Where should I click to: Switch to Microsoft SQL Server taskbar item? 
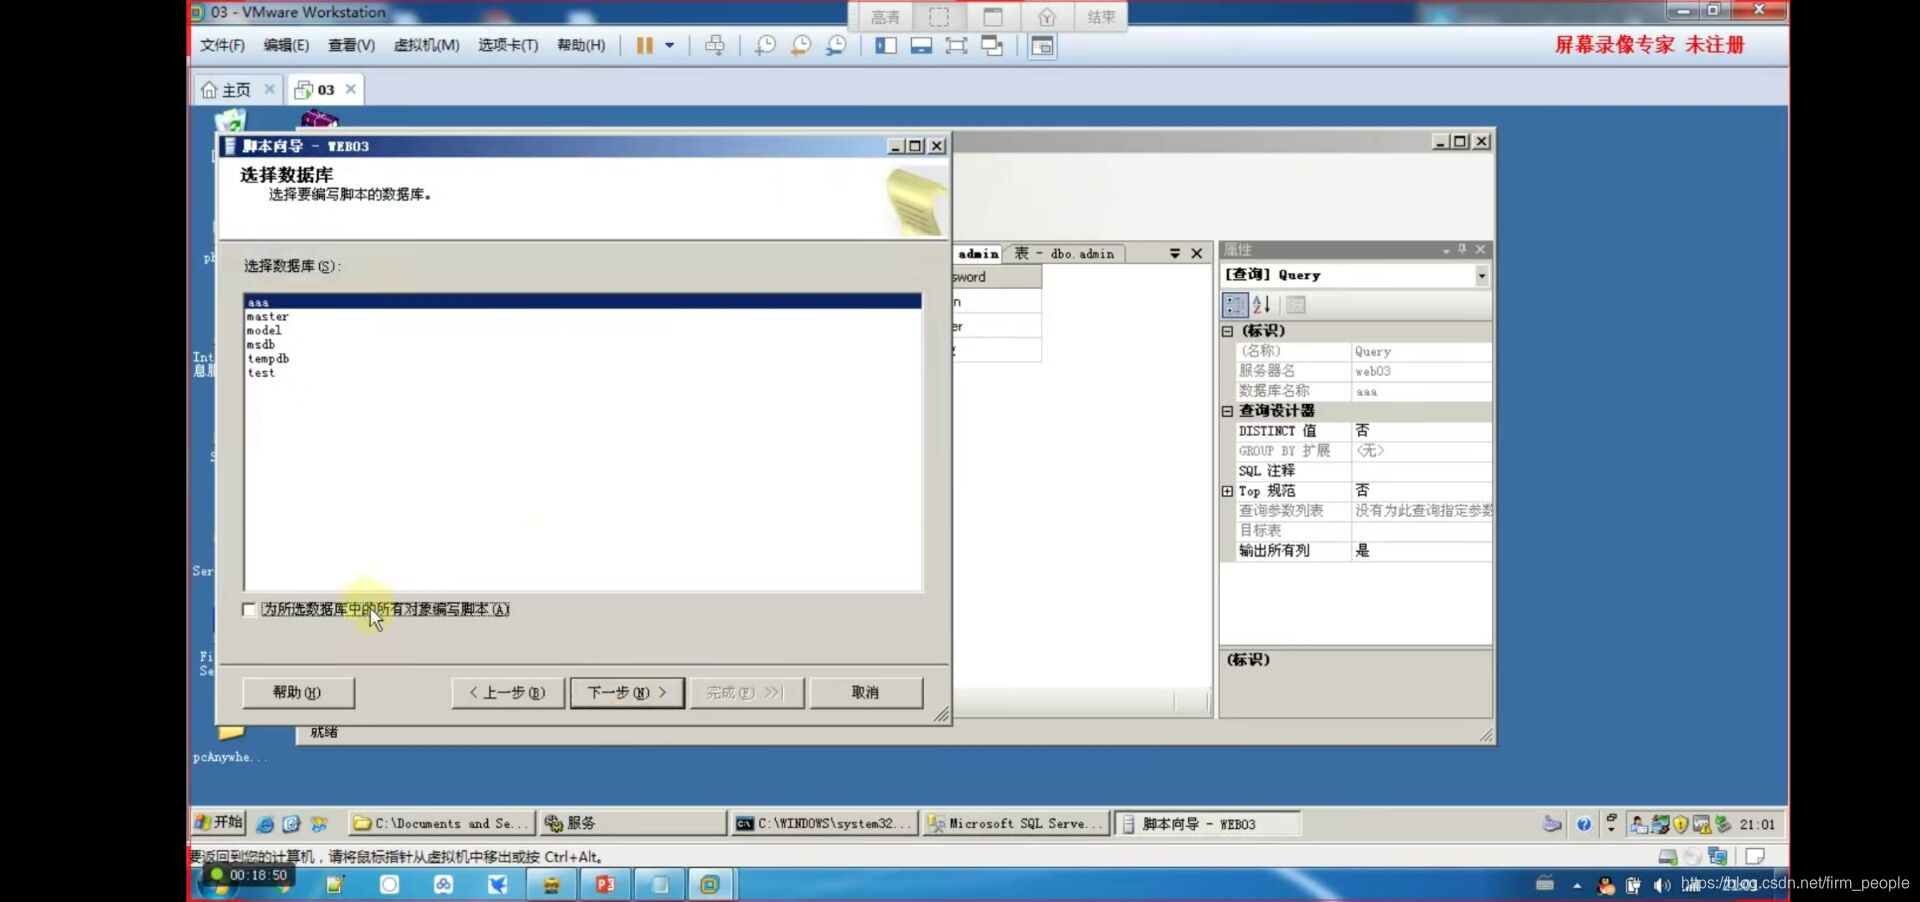click(x=1016, y=824)
